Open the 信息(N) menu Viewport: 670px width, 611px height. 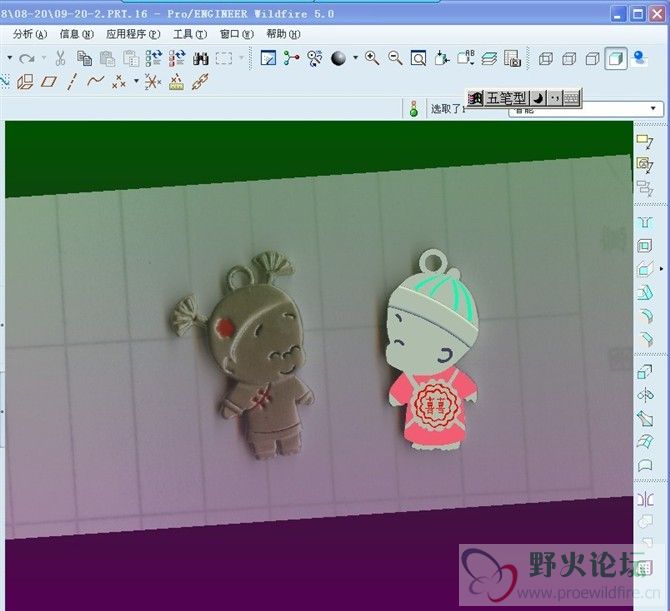pos(76,34)
